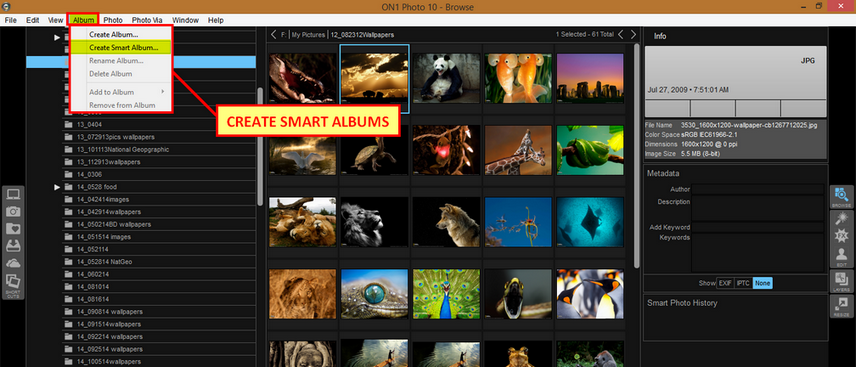The height and width of the screenshot is (367, 856).
Task: Click the thumbnail grid vertical scrollbar
Action: pos(637,155)
